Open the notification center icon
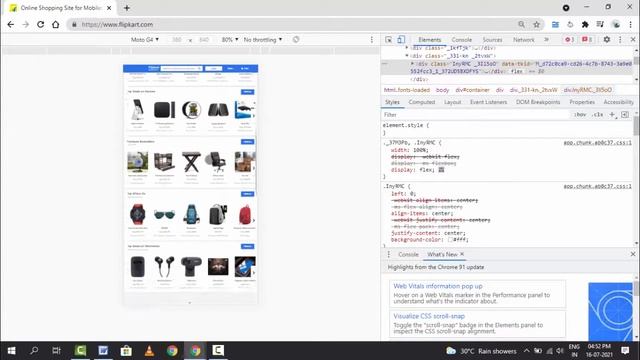 click(x=625, y=351)
